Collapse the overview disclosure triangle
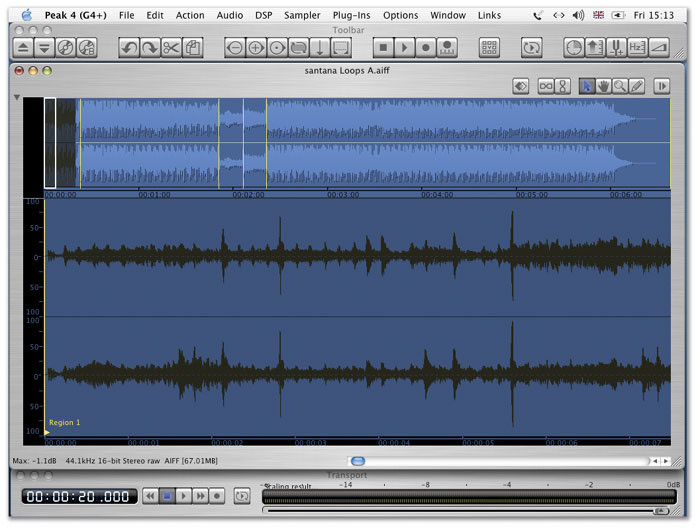Viewport: 700px width, 527px height. point(17,97)
